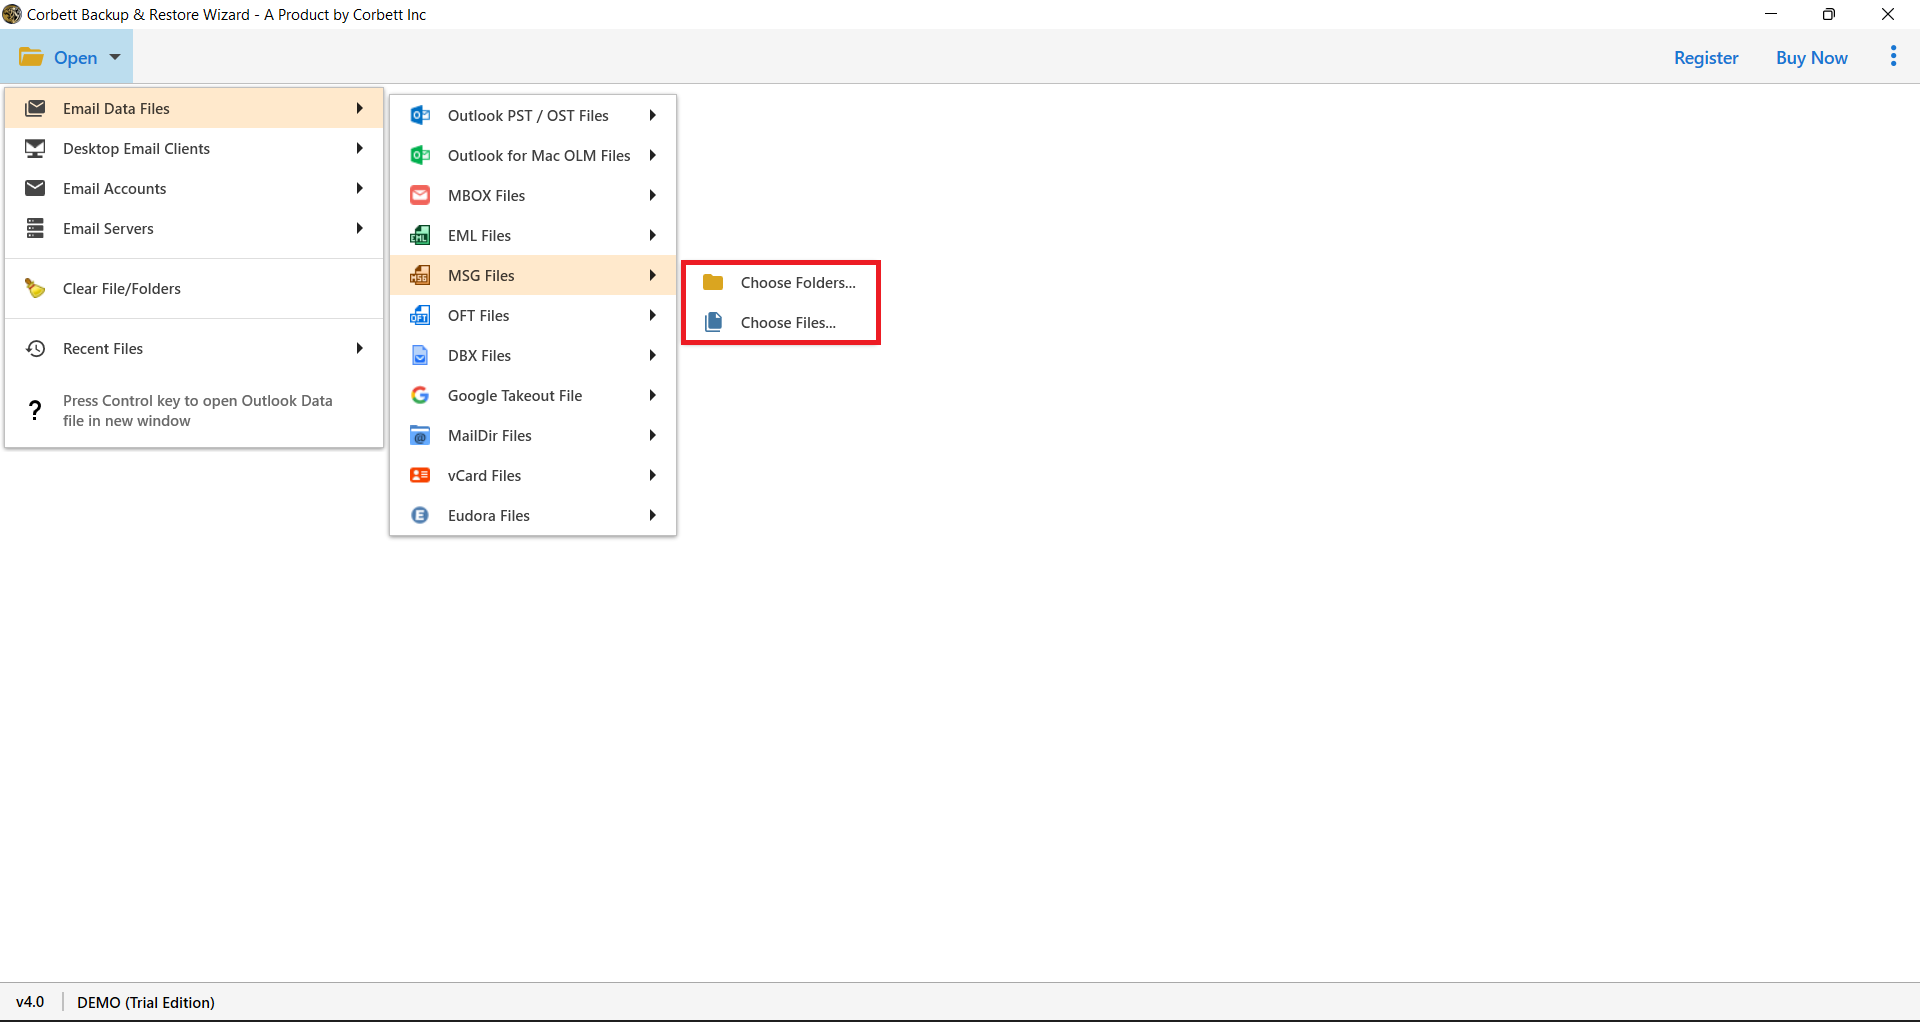This screenshot has width=1920, height=1022.
Task: Select Choose Files... menu entry
Action: point(781,323)
